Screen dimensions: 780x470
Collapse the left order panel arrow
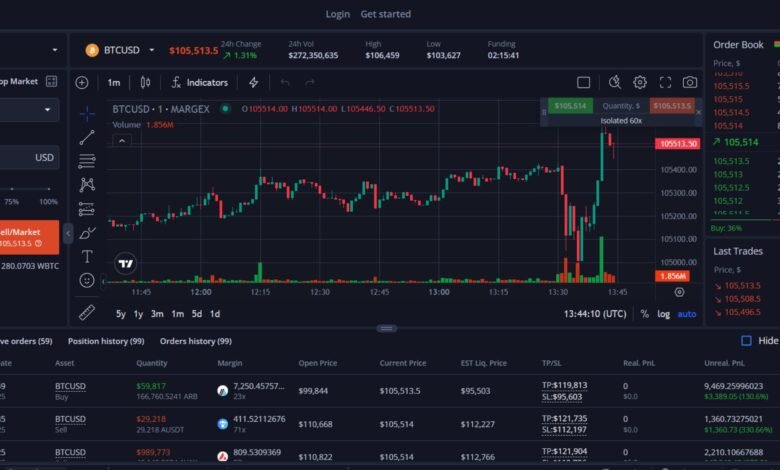pos(69,233)
